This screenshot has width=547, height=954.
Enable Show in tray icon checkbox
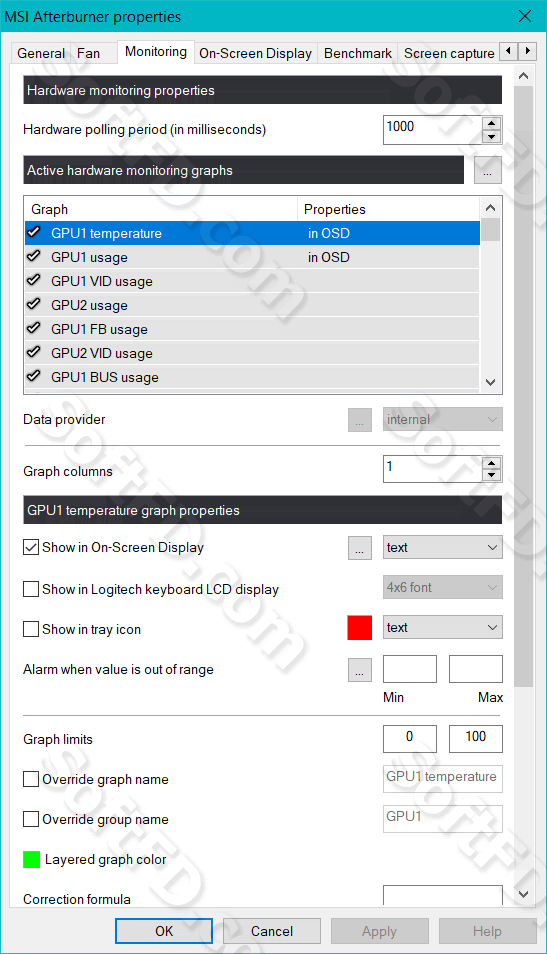(x=31, y=628)
